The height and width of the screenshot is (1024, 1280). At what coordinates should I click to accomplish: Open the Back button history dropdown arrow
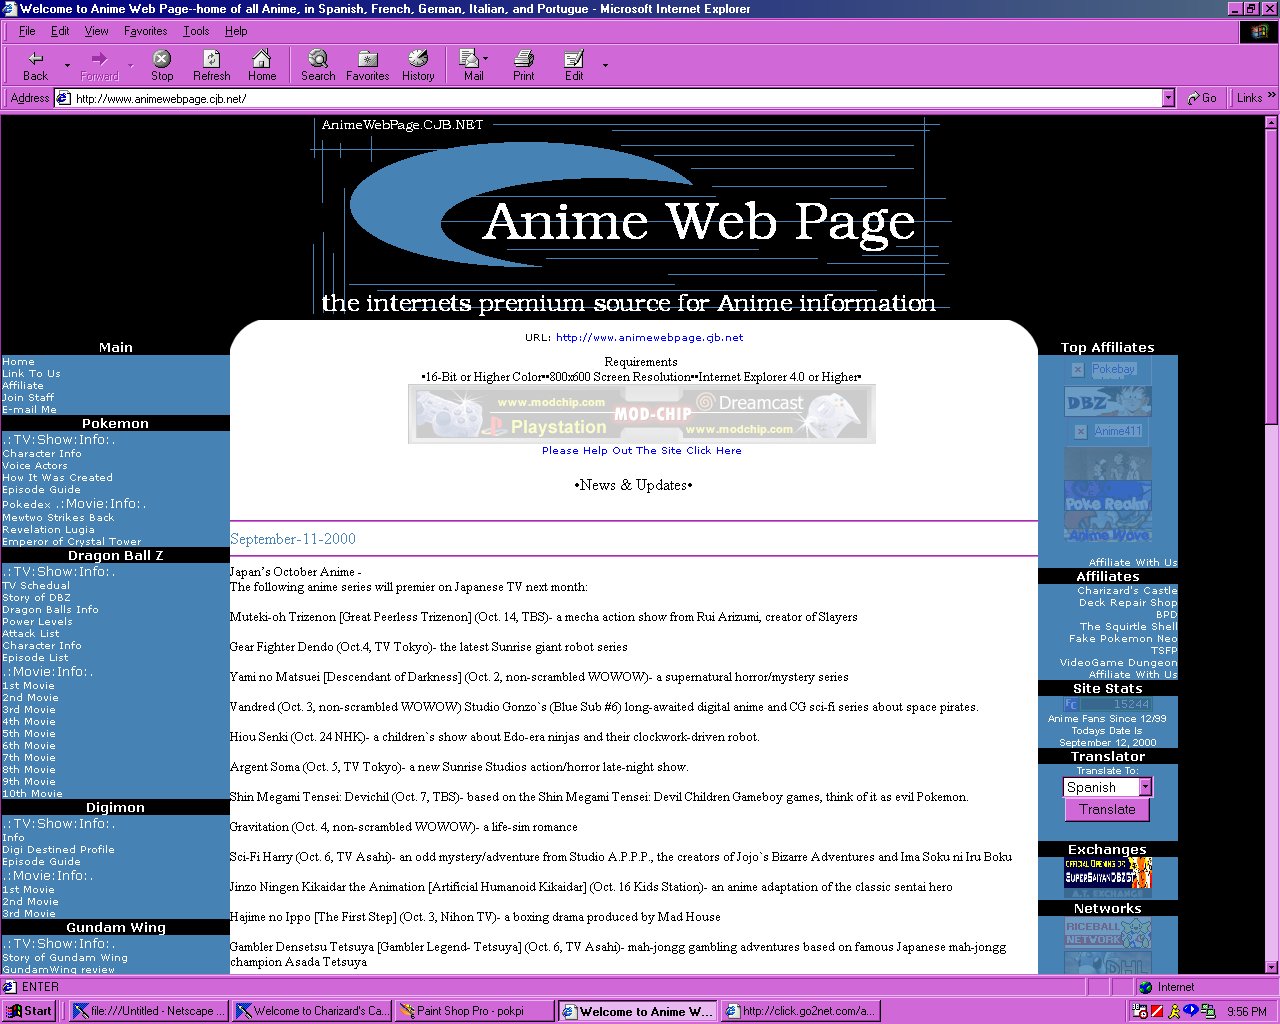pyautogui.click(x=67, y=66)
